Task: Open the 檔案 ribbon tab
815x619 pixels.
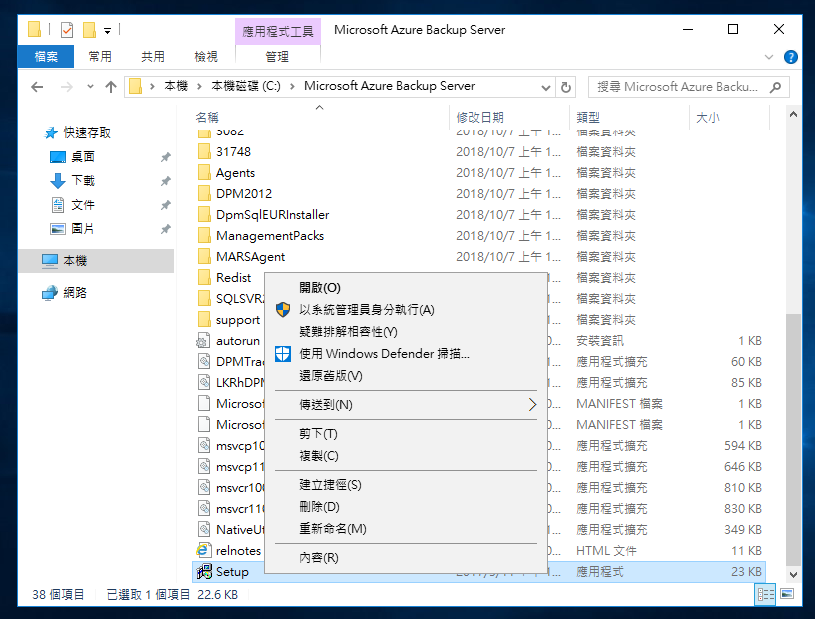Action: click(x=46, y=56)
